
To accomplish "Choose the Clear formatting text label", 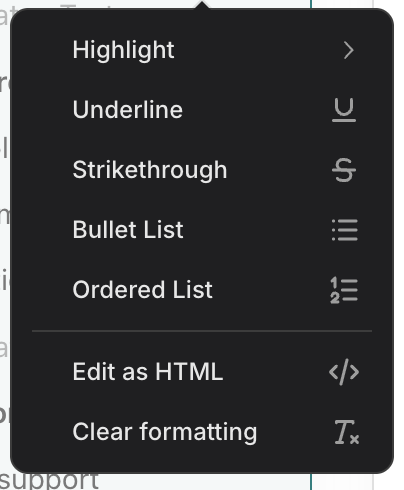I will (x=165, y=432).
